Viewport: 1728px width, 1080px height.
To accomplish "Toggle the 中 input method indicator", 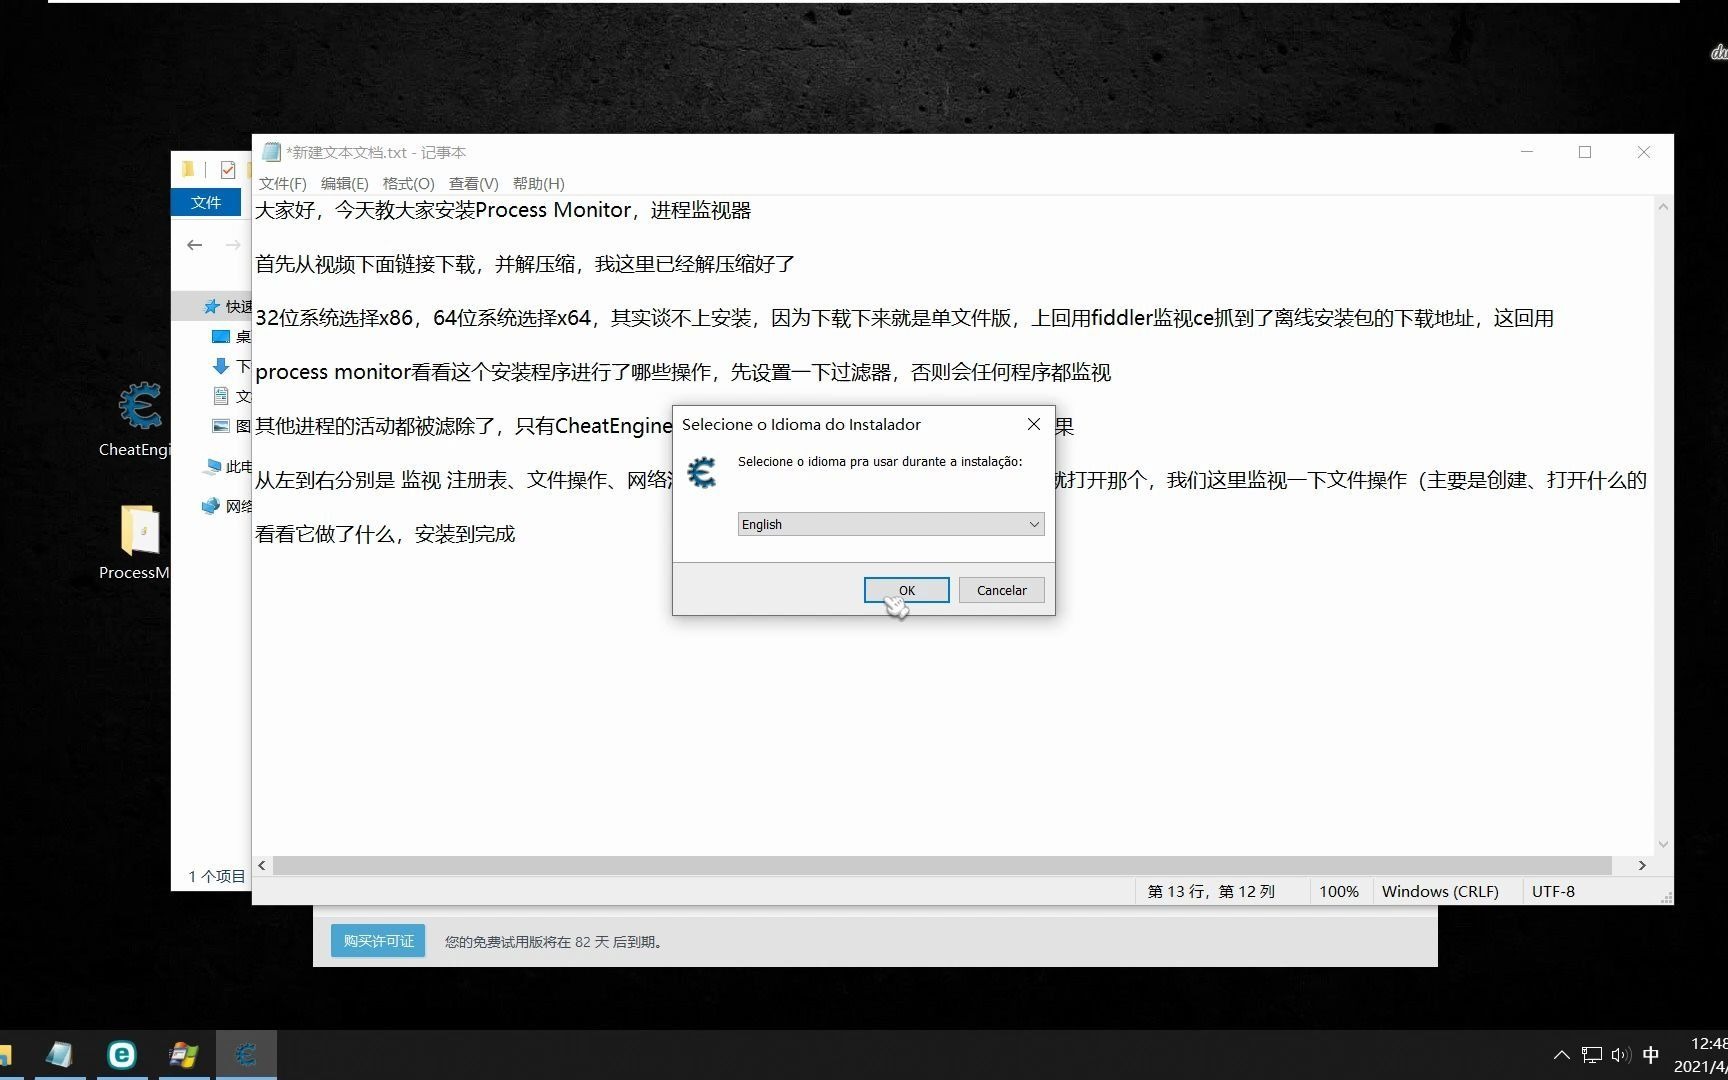I will pyautogui.click(x=1651, y=1055).
